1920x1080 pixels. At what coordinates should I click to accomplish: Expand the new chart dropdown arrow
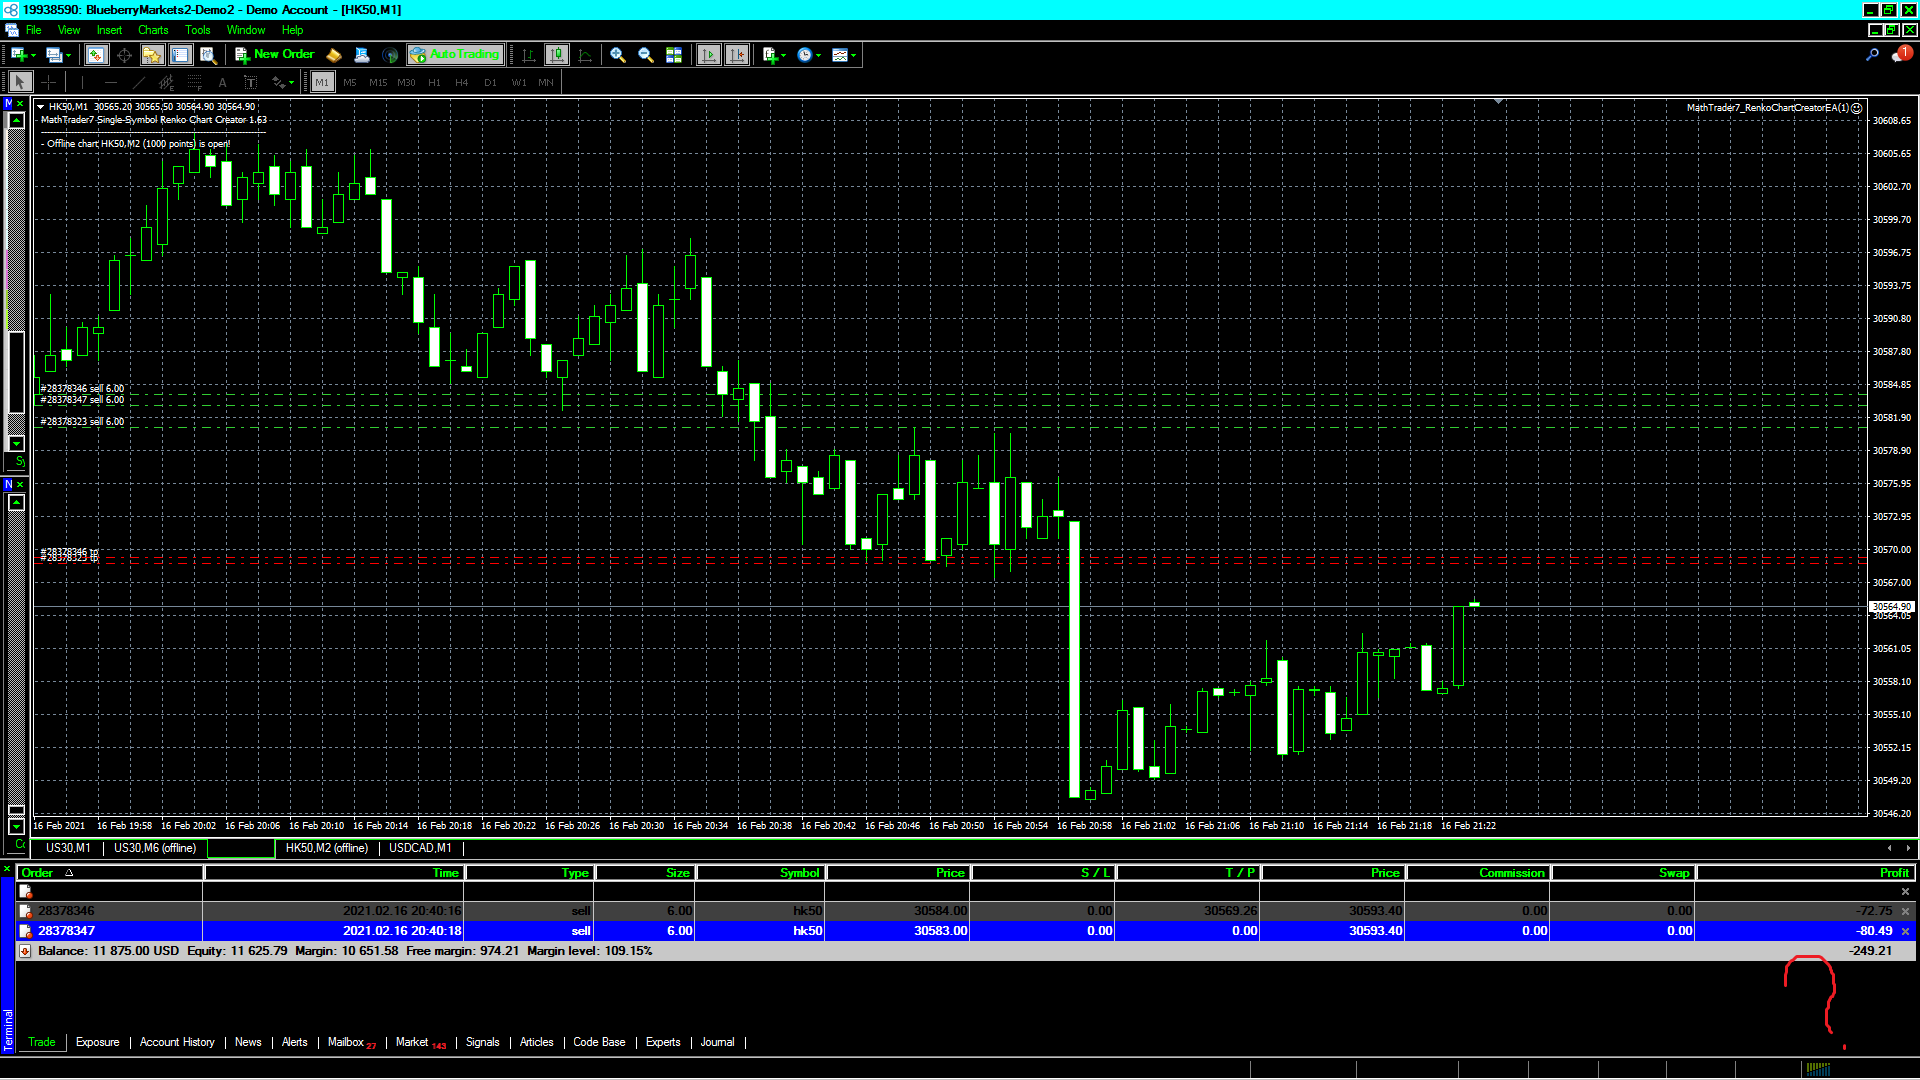[33, 56]
